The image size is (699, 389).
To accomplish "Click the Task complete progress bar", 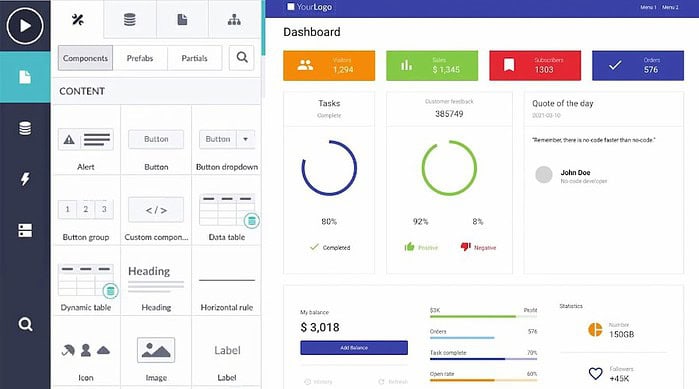I will (483, 359).
